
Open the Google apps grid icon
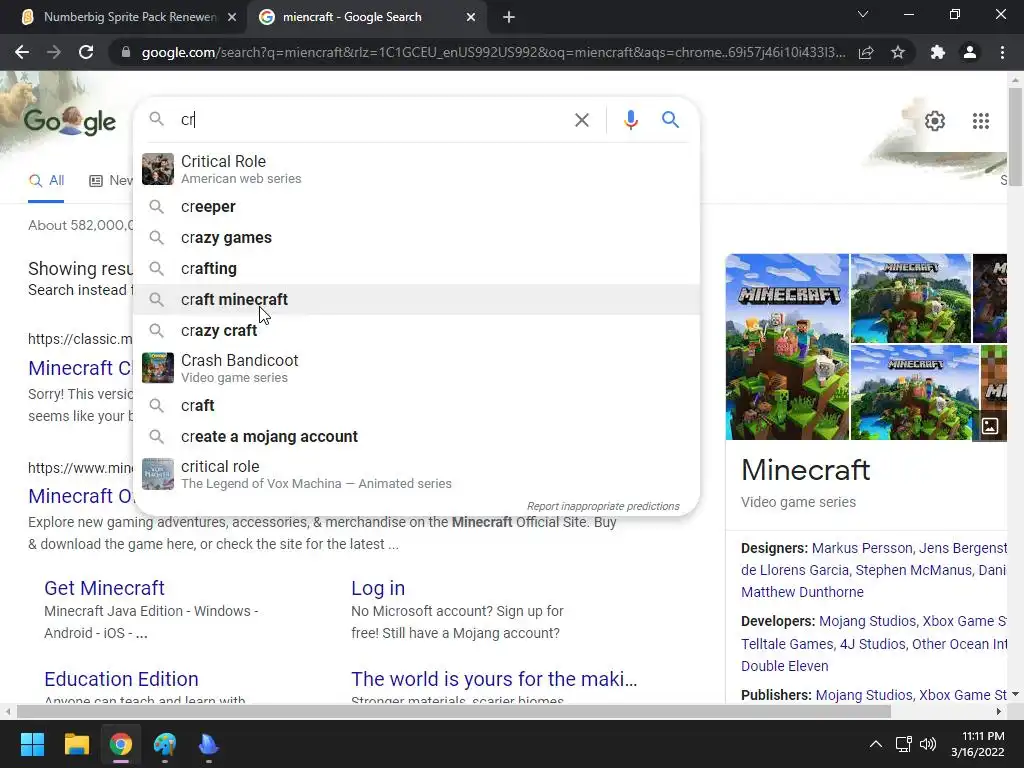[980, 121]
